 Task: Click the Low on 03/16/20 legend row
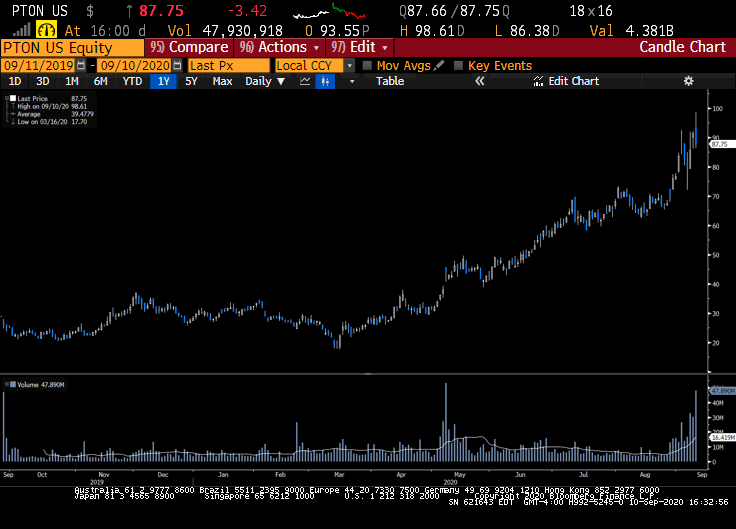[50, 122]
